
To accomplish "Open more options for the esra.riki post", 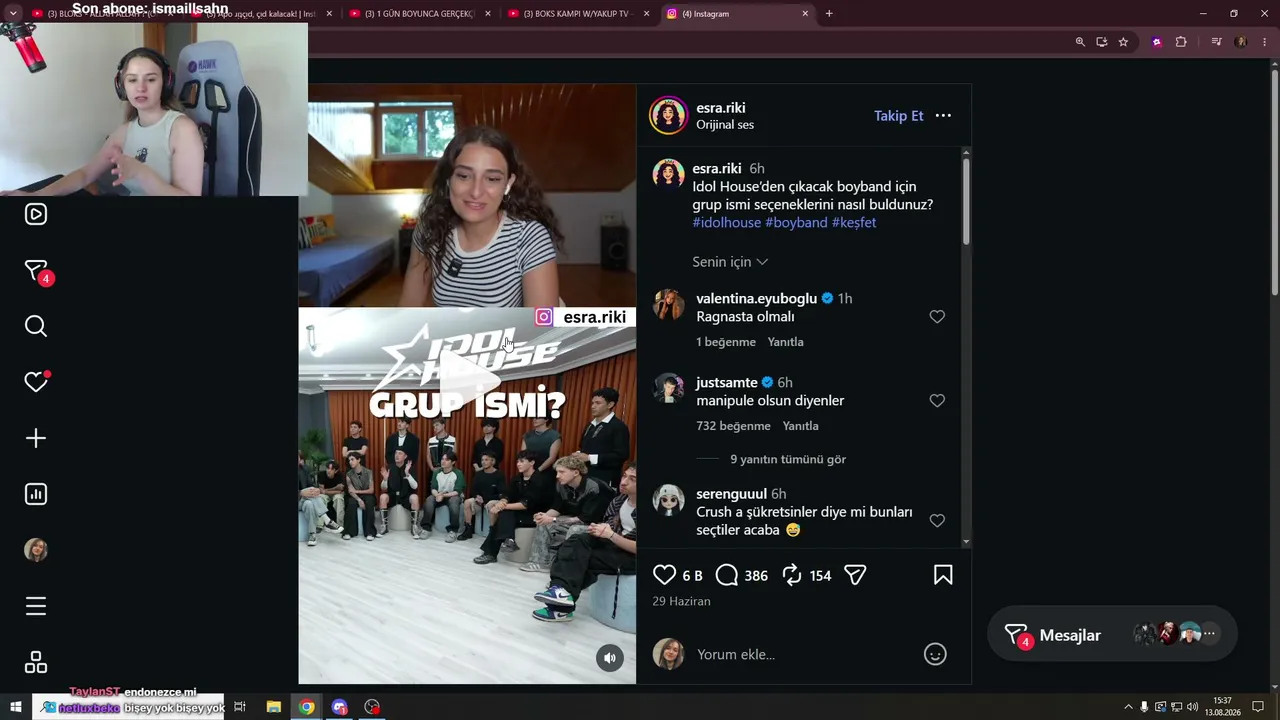I will (x=943, y=116).
